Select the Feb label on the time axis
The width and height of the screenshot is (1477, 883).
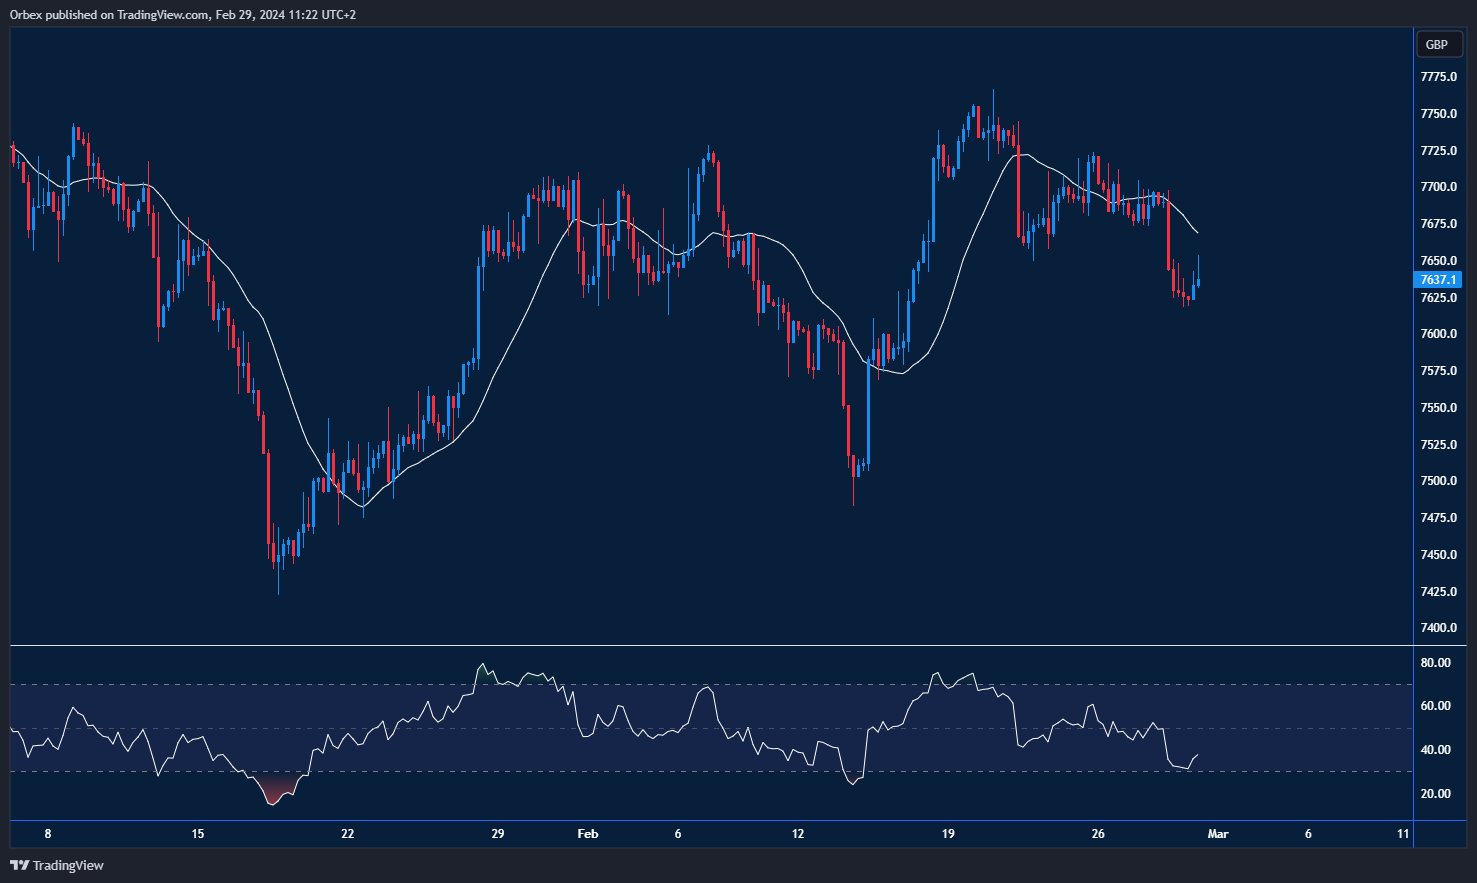click(x=588, y=834)
